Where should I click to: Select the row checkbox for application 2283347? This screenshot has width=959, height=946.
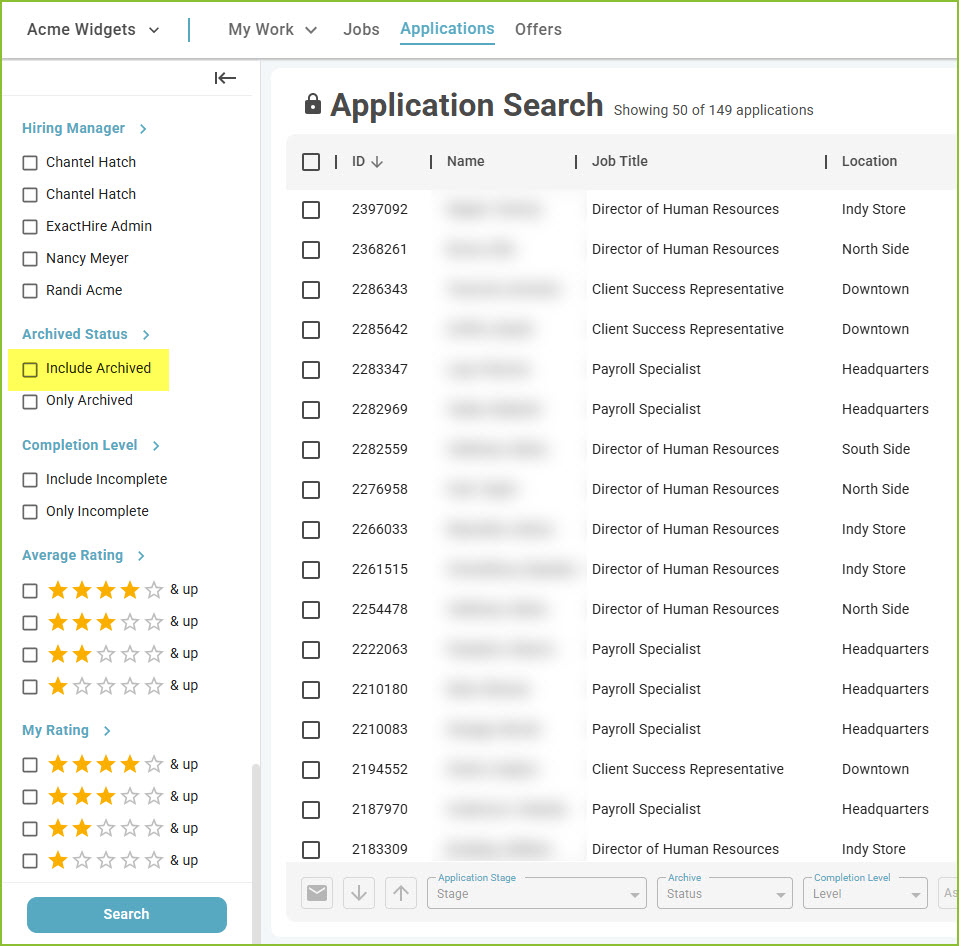click(311, 369)
